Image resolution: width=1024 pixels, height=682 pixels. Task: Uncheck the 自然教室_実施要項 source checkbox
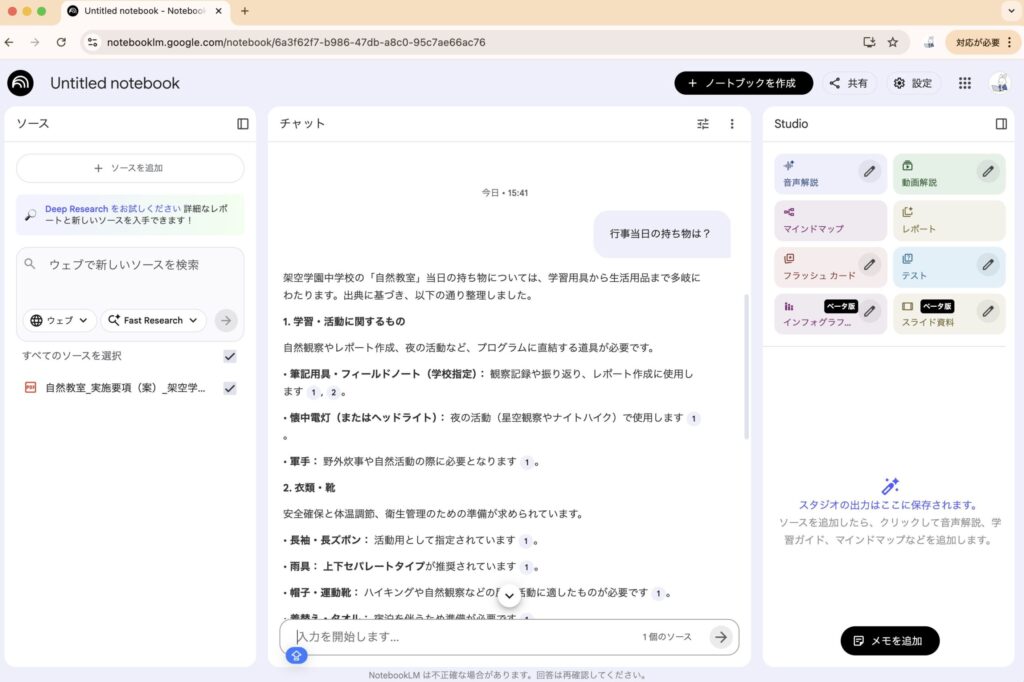(x=230, y=388)
